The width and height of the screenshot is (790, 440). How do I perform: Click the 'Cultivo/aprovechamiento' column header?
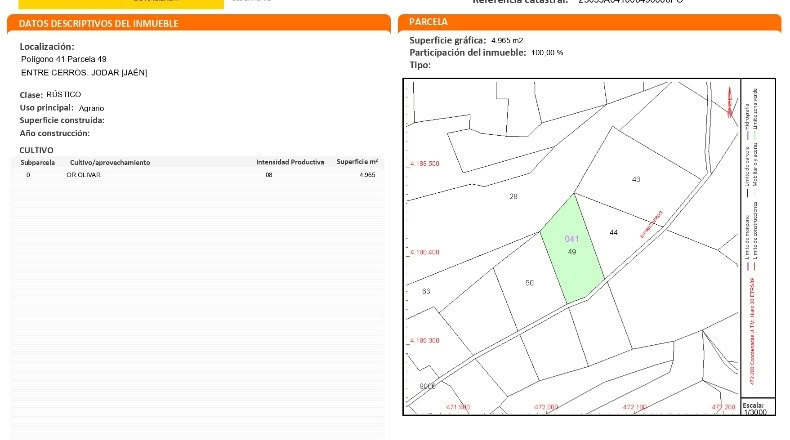coord(110,162)
